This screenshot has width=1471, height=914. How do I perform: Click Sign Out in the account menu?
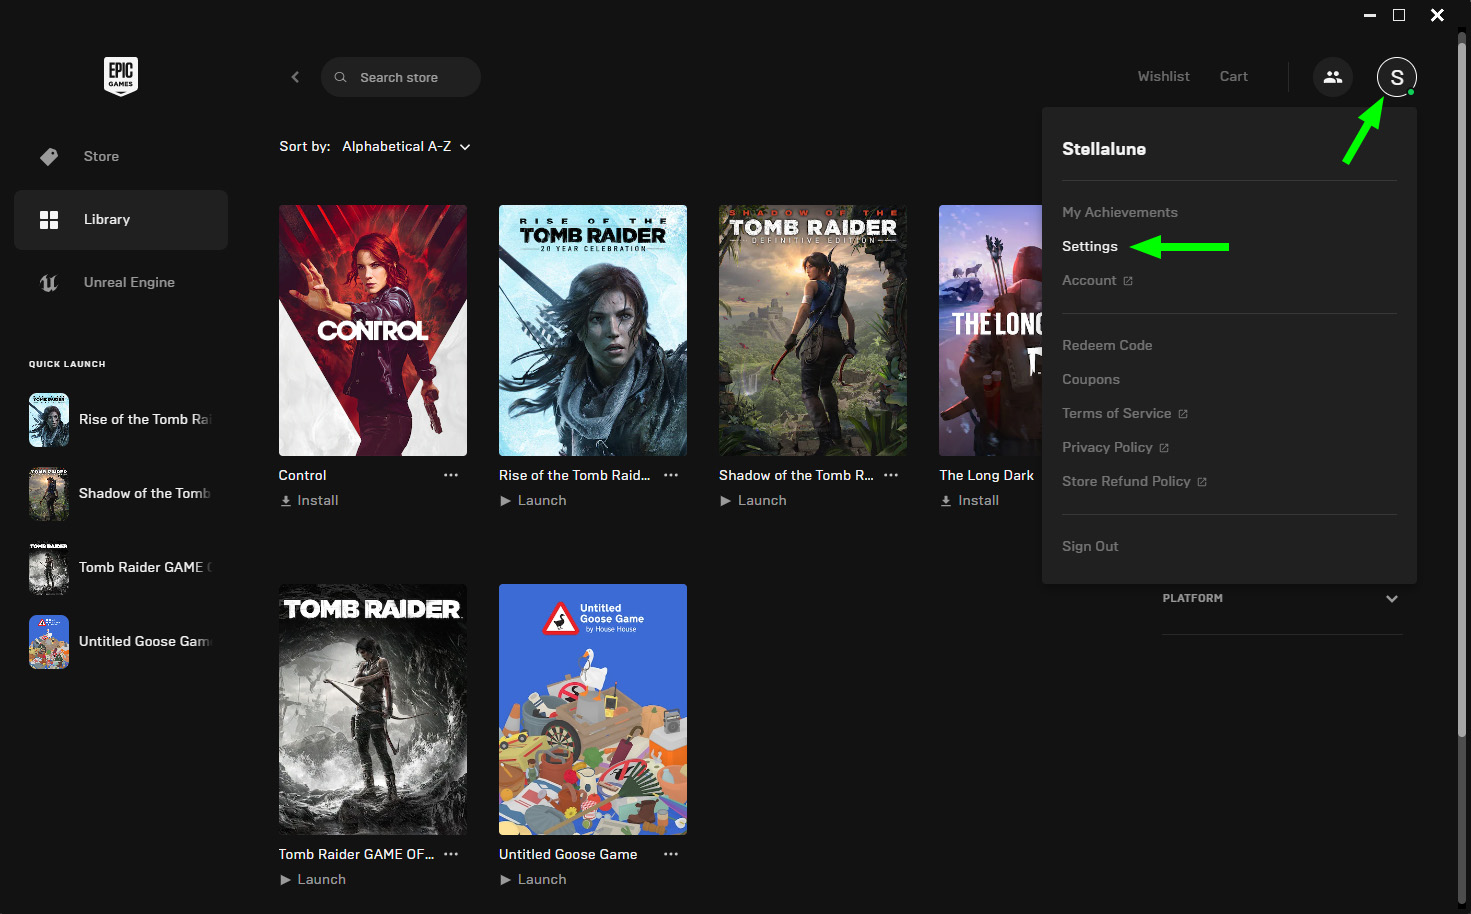pos(1090,546)
